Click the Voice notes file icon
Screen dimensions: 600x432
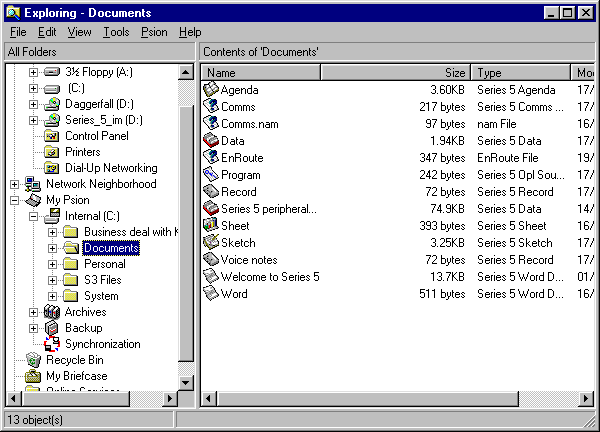(x=210, y=259)
